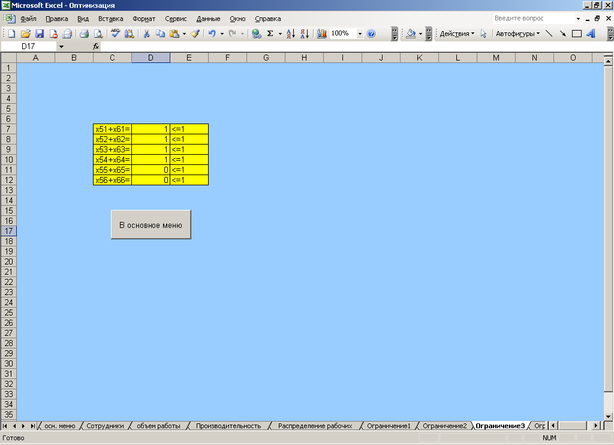Select yellow cell containing x51+x61=
This screenshot has height=445, width=614.
[112, 129]
